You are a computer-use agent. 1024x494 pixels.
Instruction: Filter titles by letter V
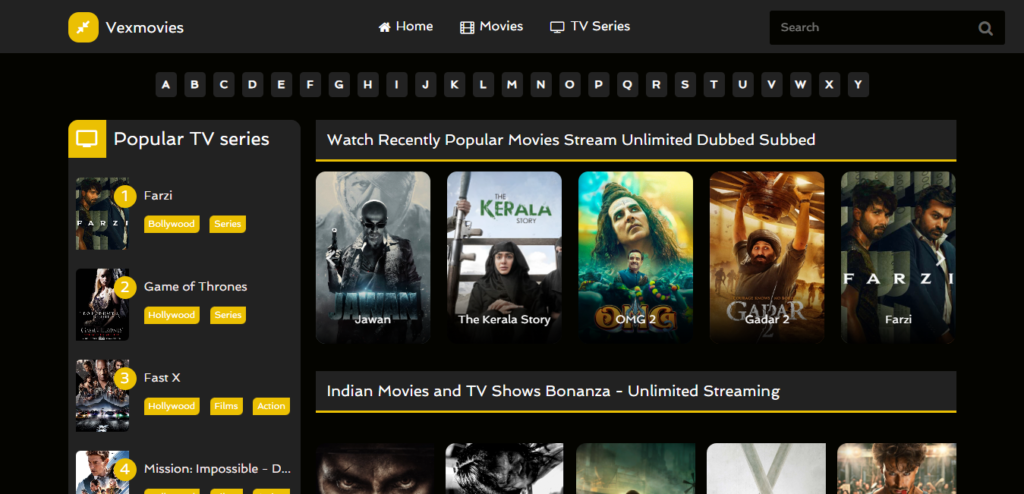click(771, 85)
